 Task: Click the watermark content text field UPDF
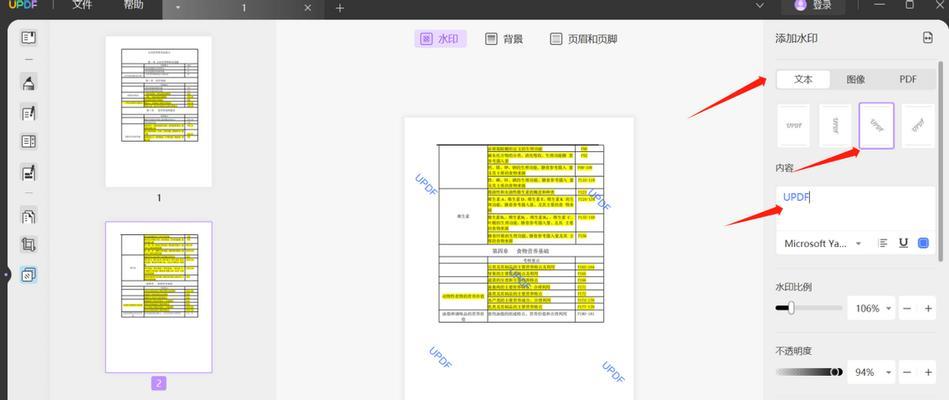tap(855, 208)
